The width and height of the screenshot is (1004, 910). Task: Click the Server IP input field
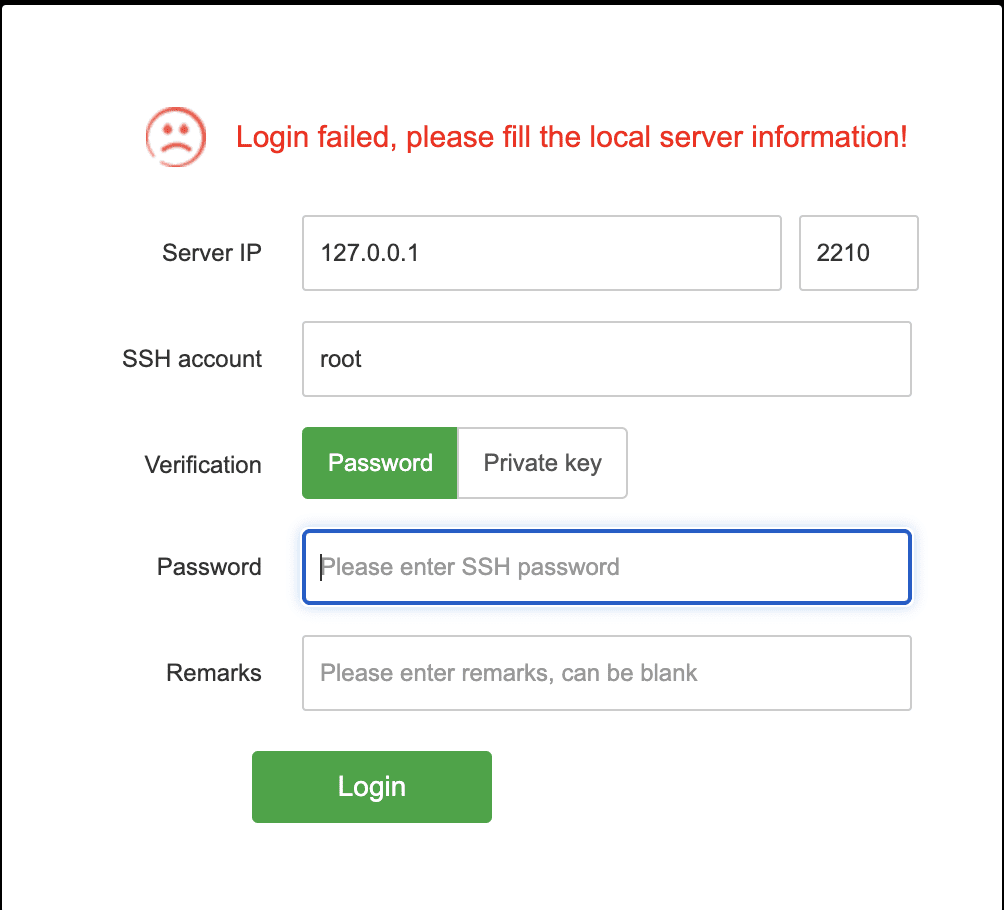(x=541, y=253)
